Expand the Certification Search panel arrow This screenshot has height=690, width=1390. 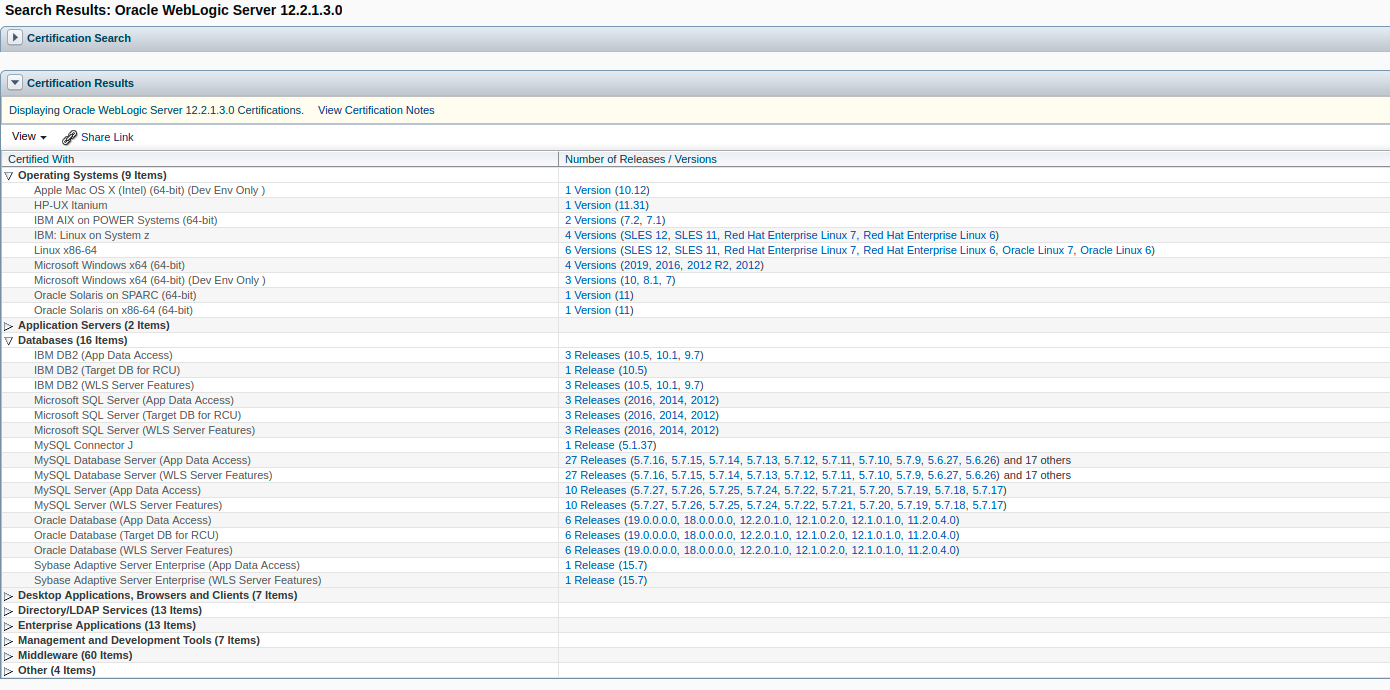pos(15,38)
